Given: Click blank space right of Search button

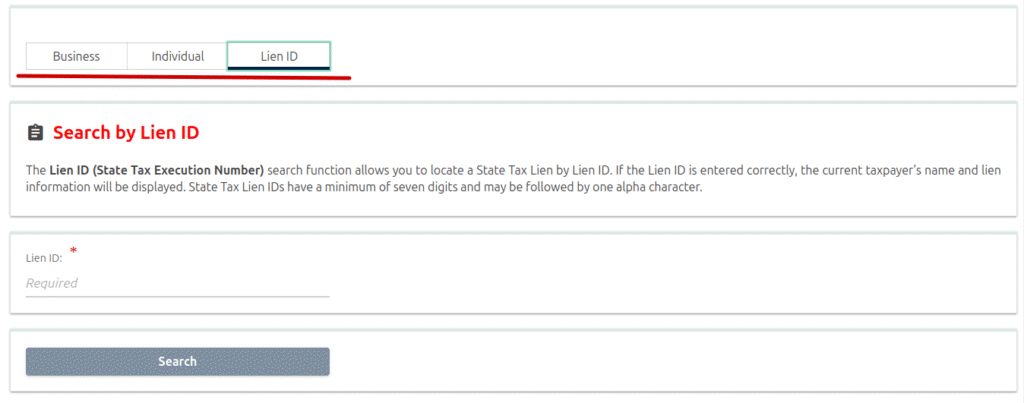Looking at the screenshot, I should (x=650, y=361).
